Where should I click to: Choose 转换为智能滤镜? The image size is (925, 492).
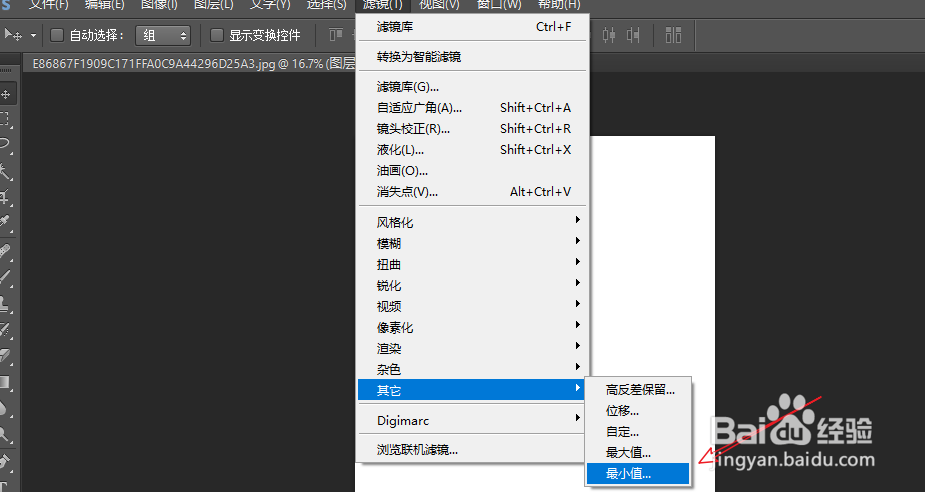tap(471, 57)
